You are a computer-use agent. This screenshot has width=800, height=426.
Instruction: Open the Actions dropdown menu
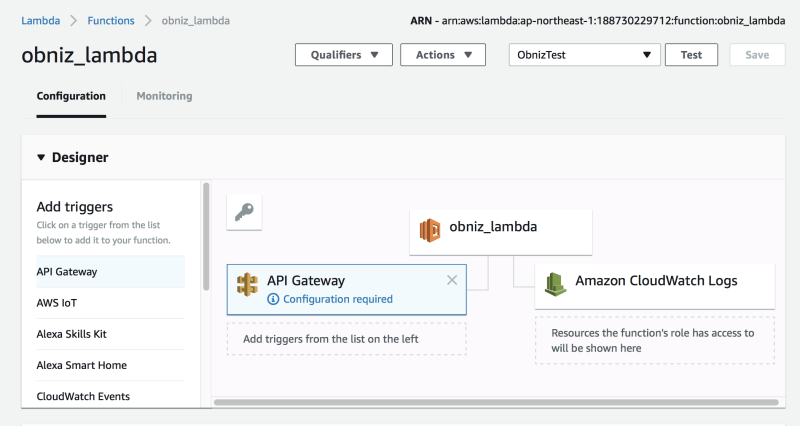[x=442, y=55]
